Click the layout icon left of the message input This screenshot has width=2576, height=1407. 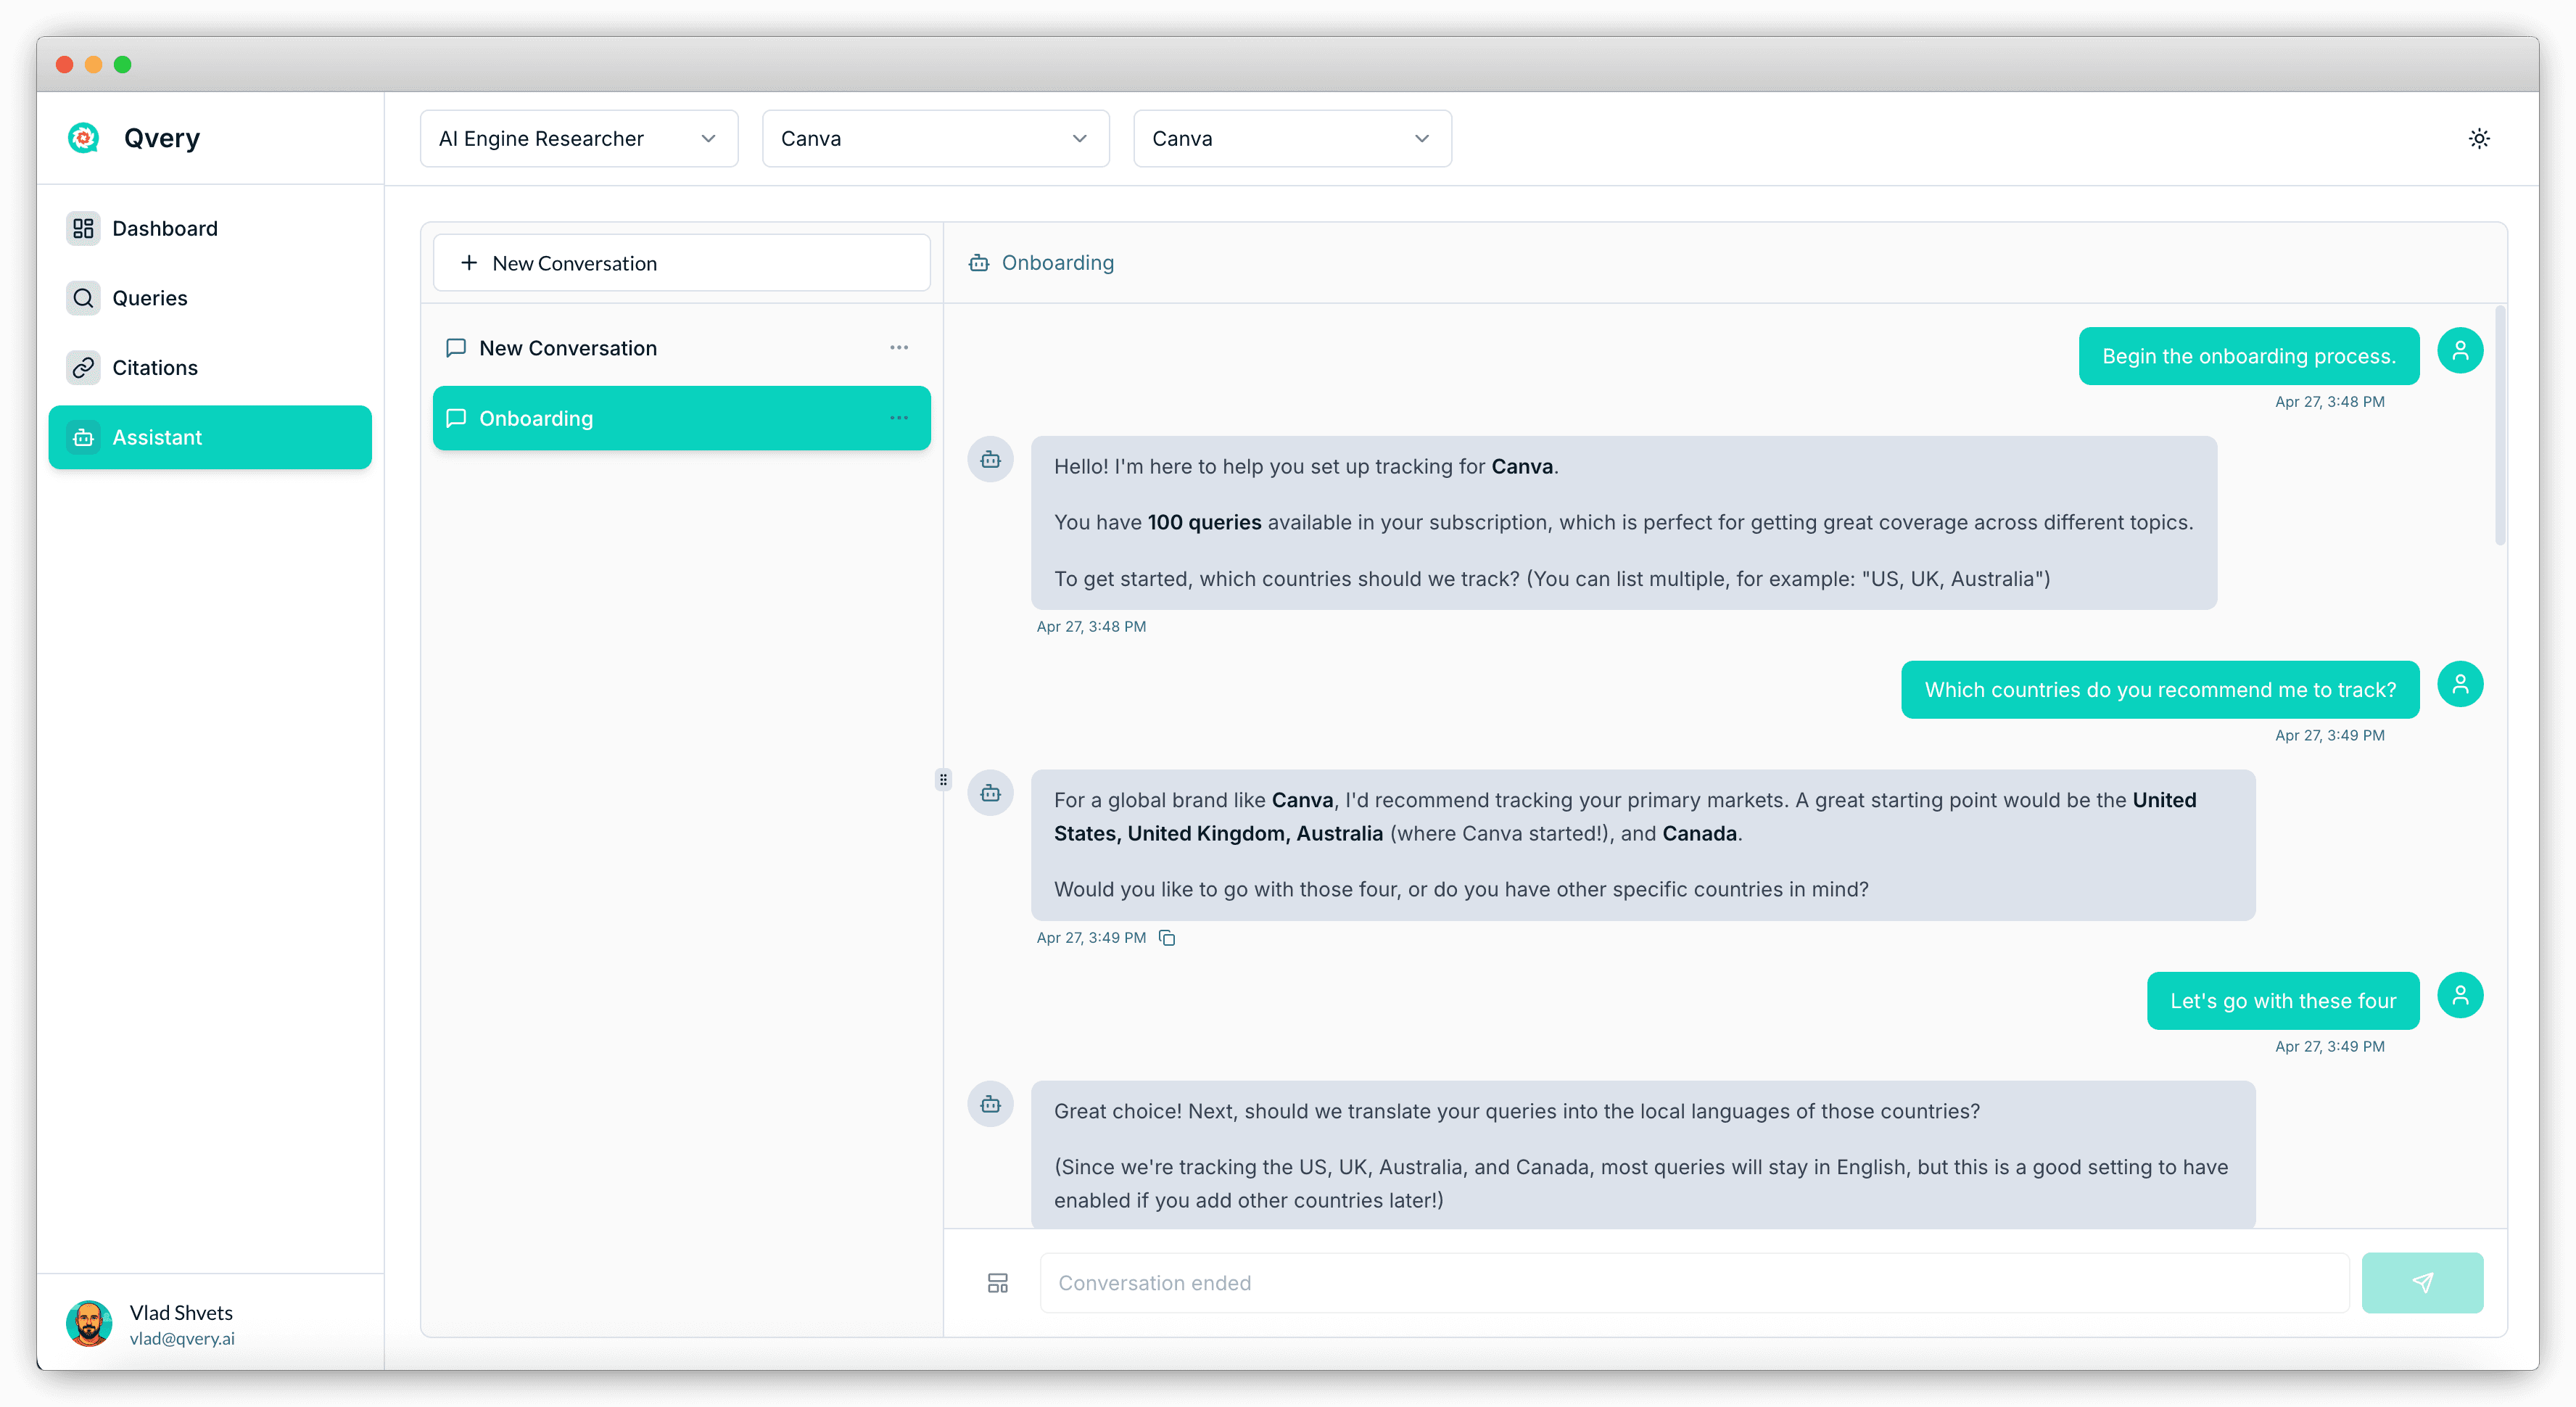[997, 1283]
